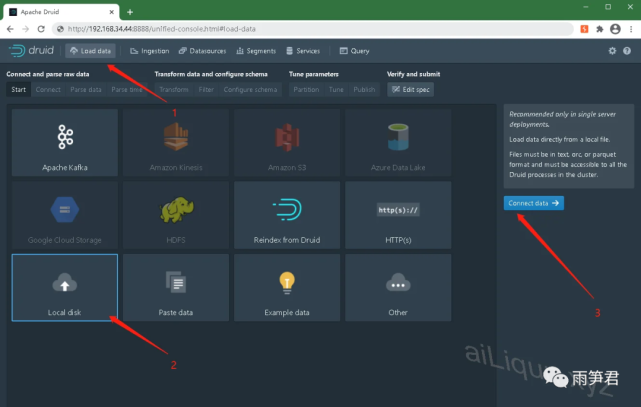Select the Parse data step tab
641x407 pixels.
tap(86, 89)
